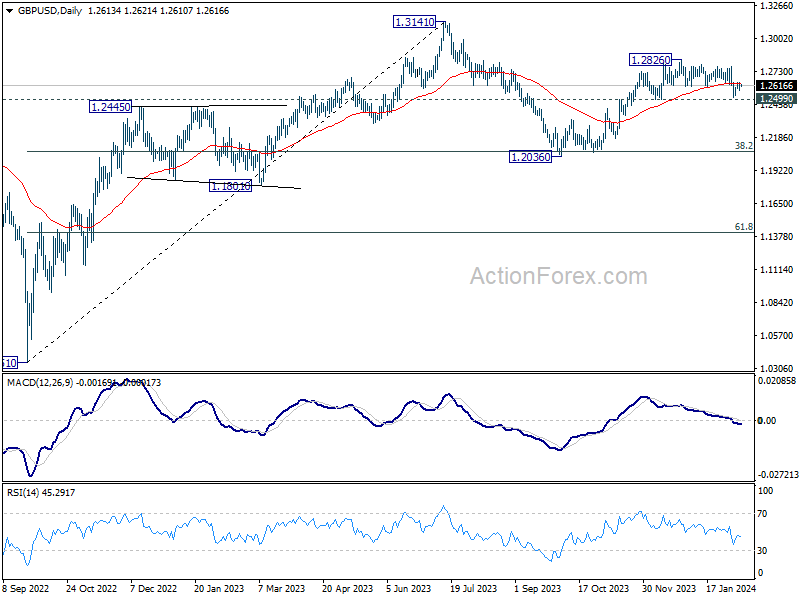The width and height of the screenshot is (800, 600).
Task: Click the 5 Jun 2023 date label
Action: tap(408, 588)
